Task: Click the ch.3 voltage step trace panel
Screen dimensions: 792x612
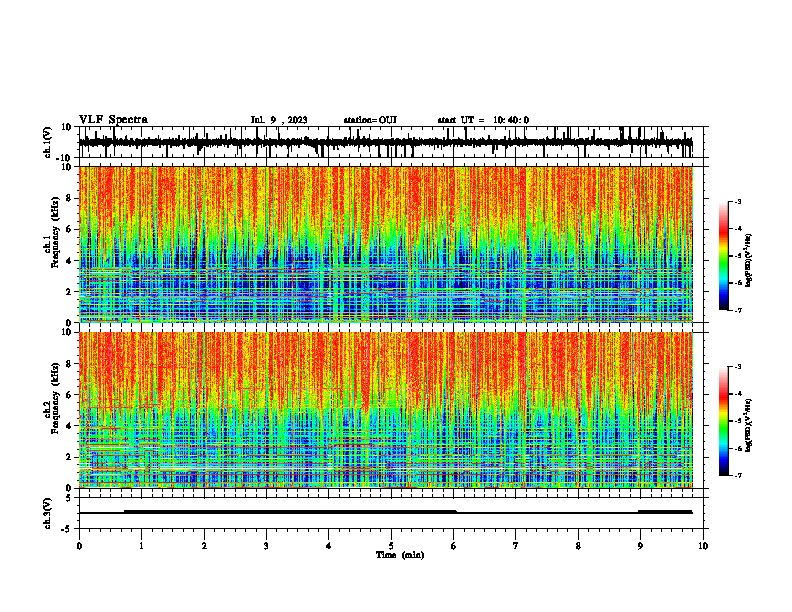Action: point(391,513)
